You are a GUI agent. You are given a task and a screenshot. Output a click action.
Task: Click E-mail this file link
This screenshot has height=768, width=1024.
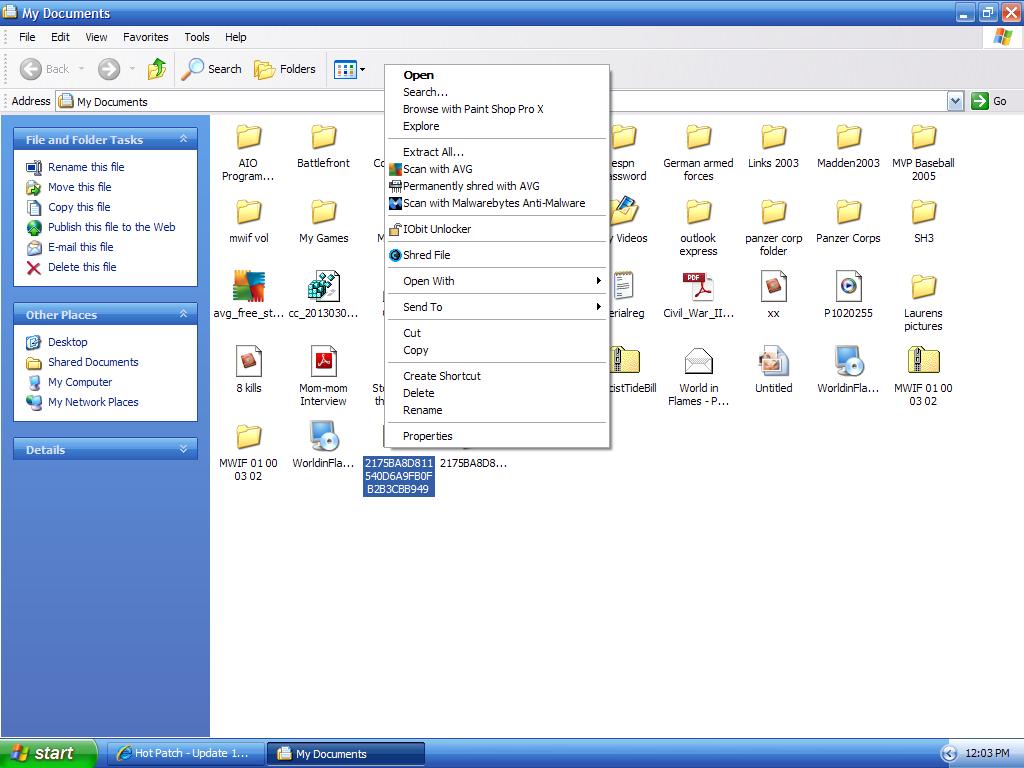tap(80, 248)
